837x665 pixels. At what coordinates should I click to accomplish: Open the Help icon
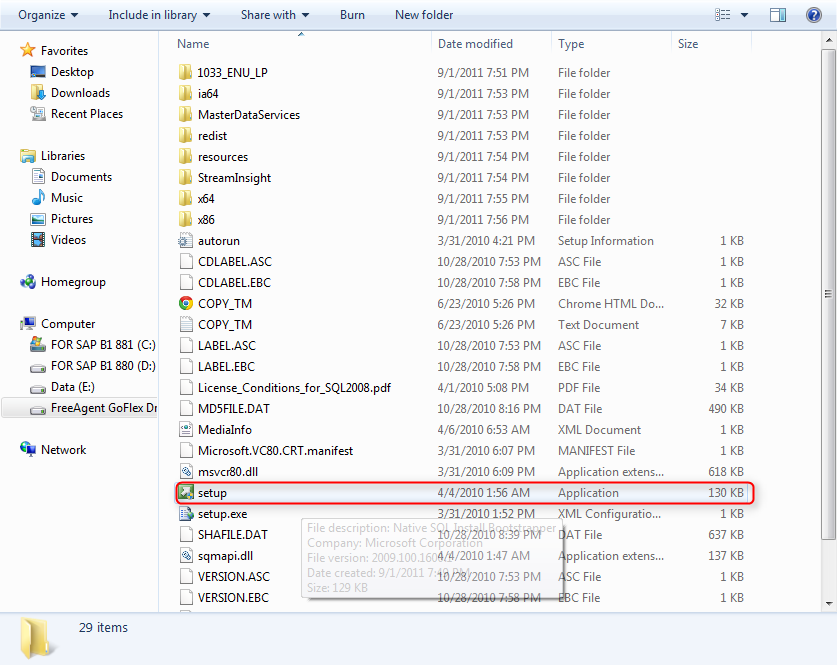814,15
